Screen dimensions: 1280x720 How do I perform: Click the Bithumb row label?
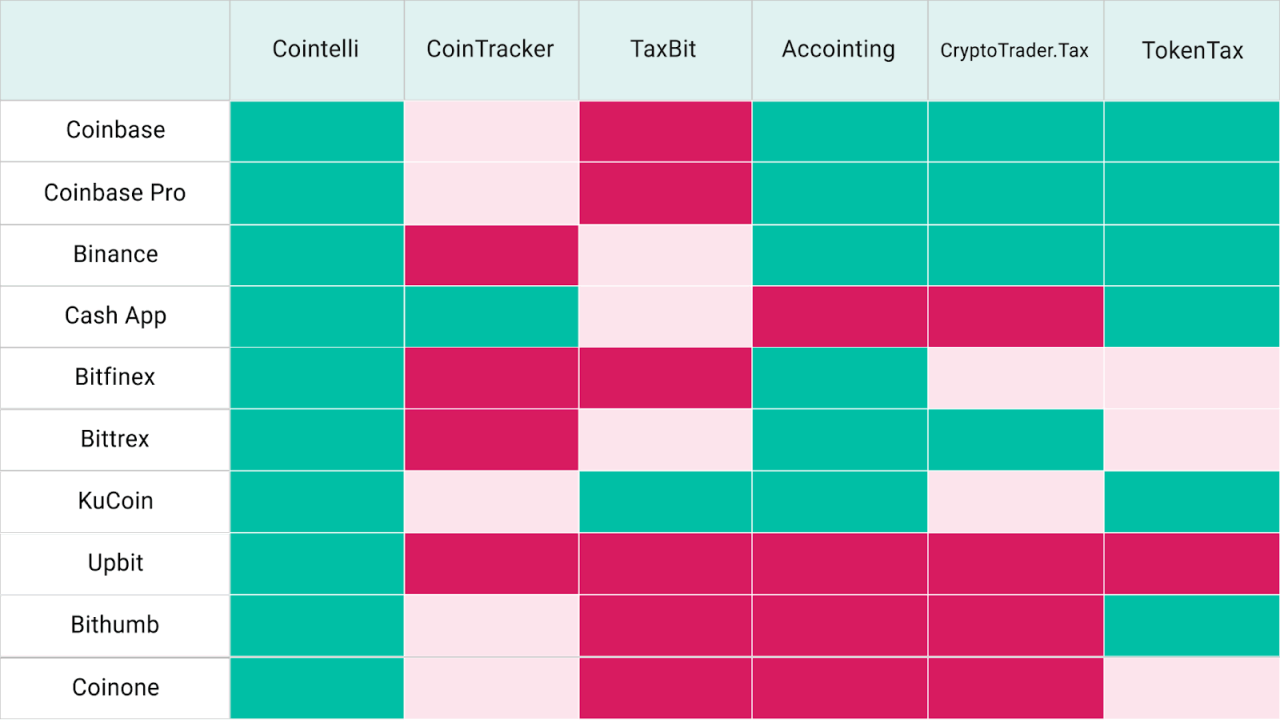(x=115, y=625)
